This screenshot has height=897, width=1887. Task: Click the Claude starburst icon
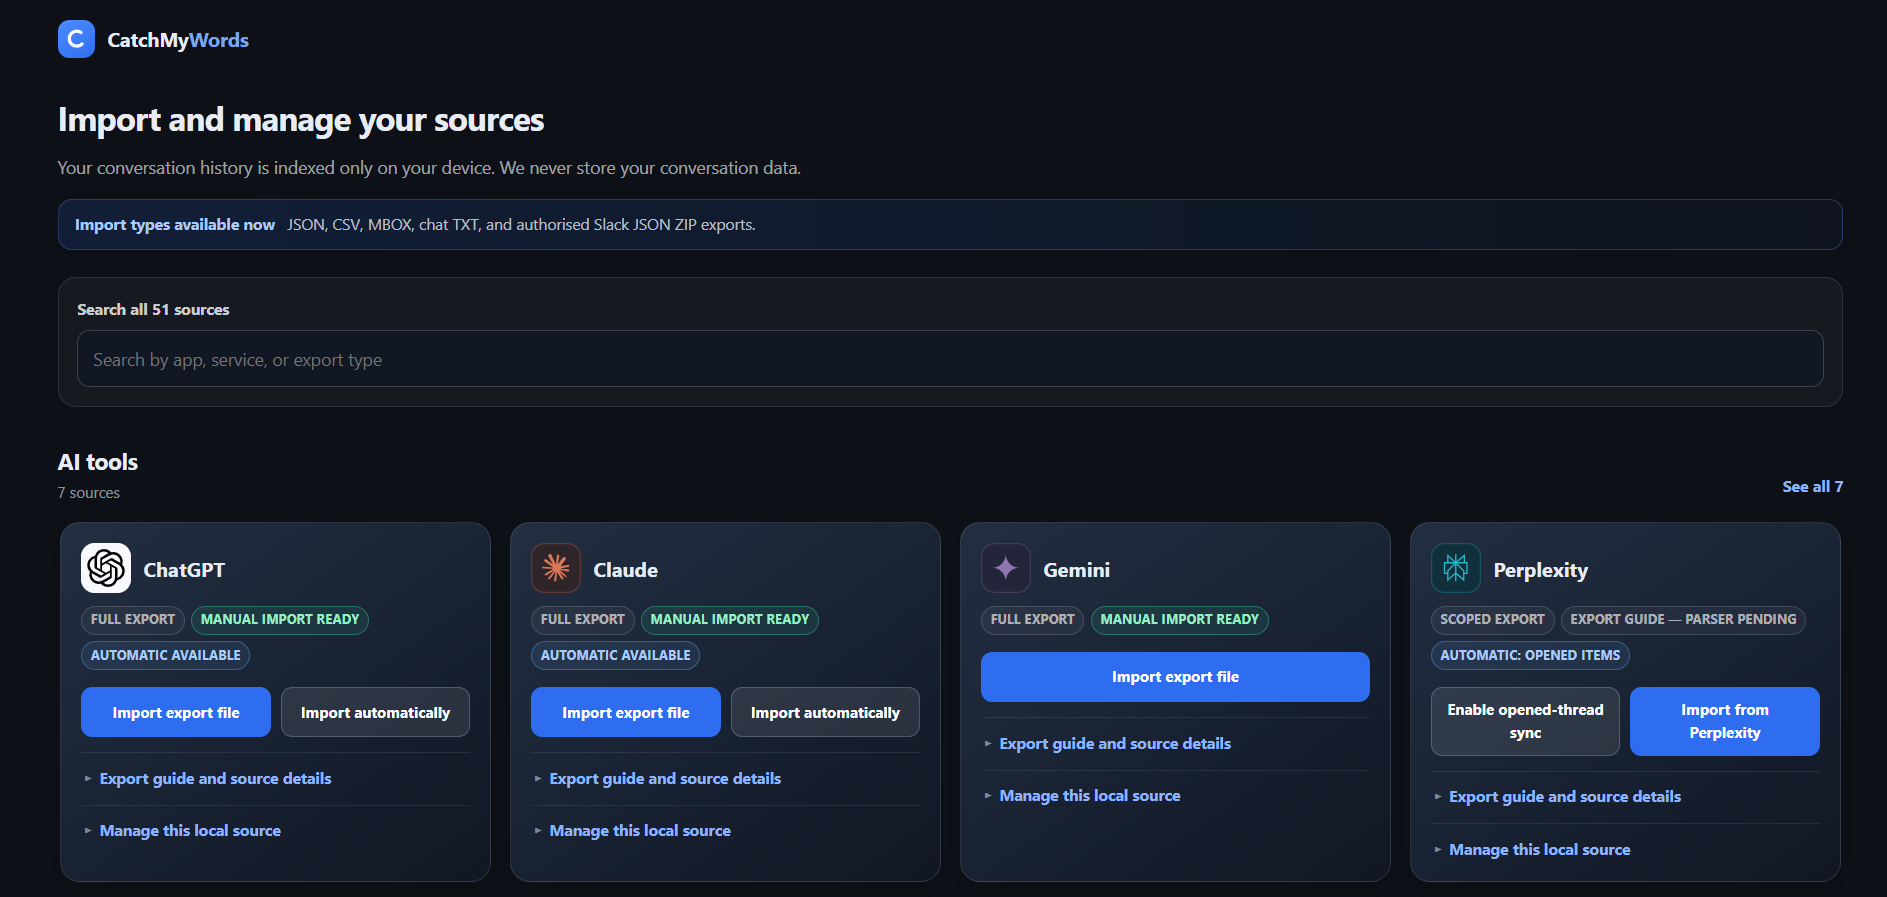pyautogui.click(x=556, y=568)
